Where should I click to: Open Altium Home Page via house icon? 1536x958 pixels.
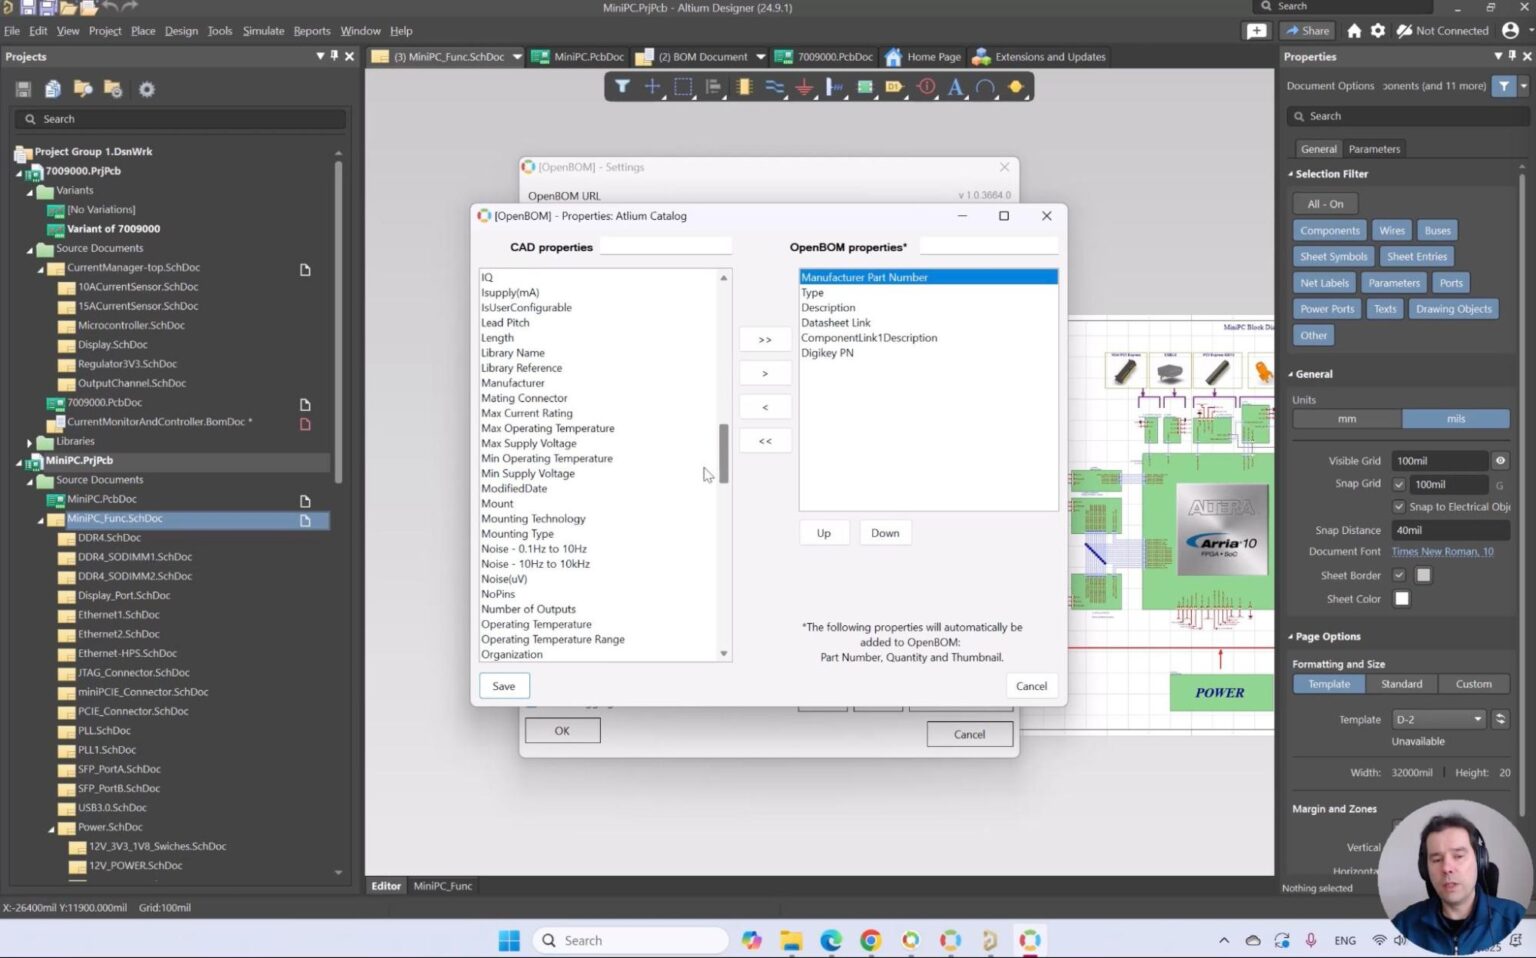click(x=1353, y=31)
